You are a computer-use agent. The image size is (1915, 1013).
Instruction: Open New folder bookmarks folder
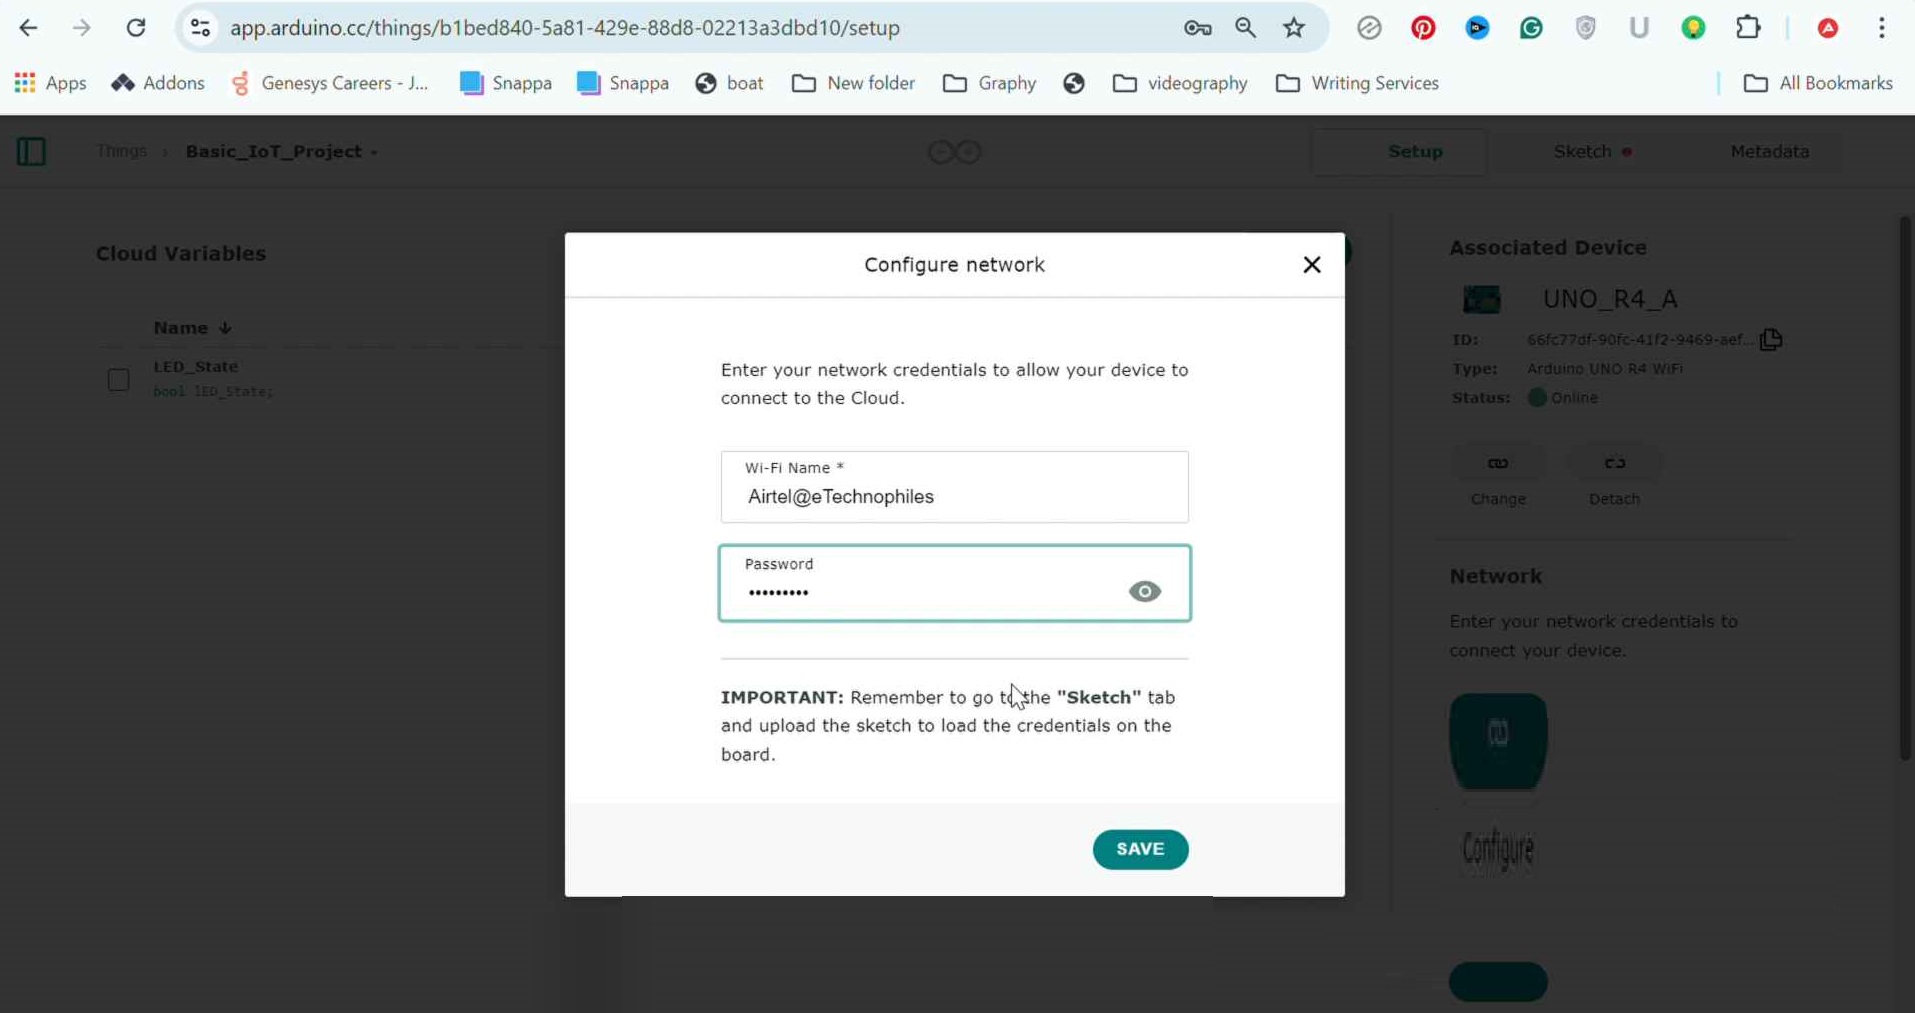point(853,83)
